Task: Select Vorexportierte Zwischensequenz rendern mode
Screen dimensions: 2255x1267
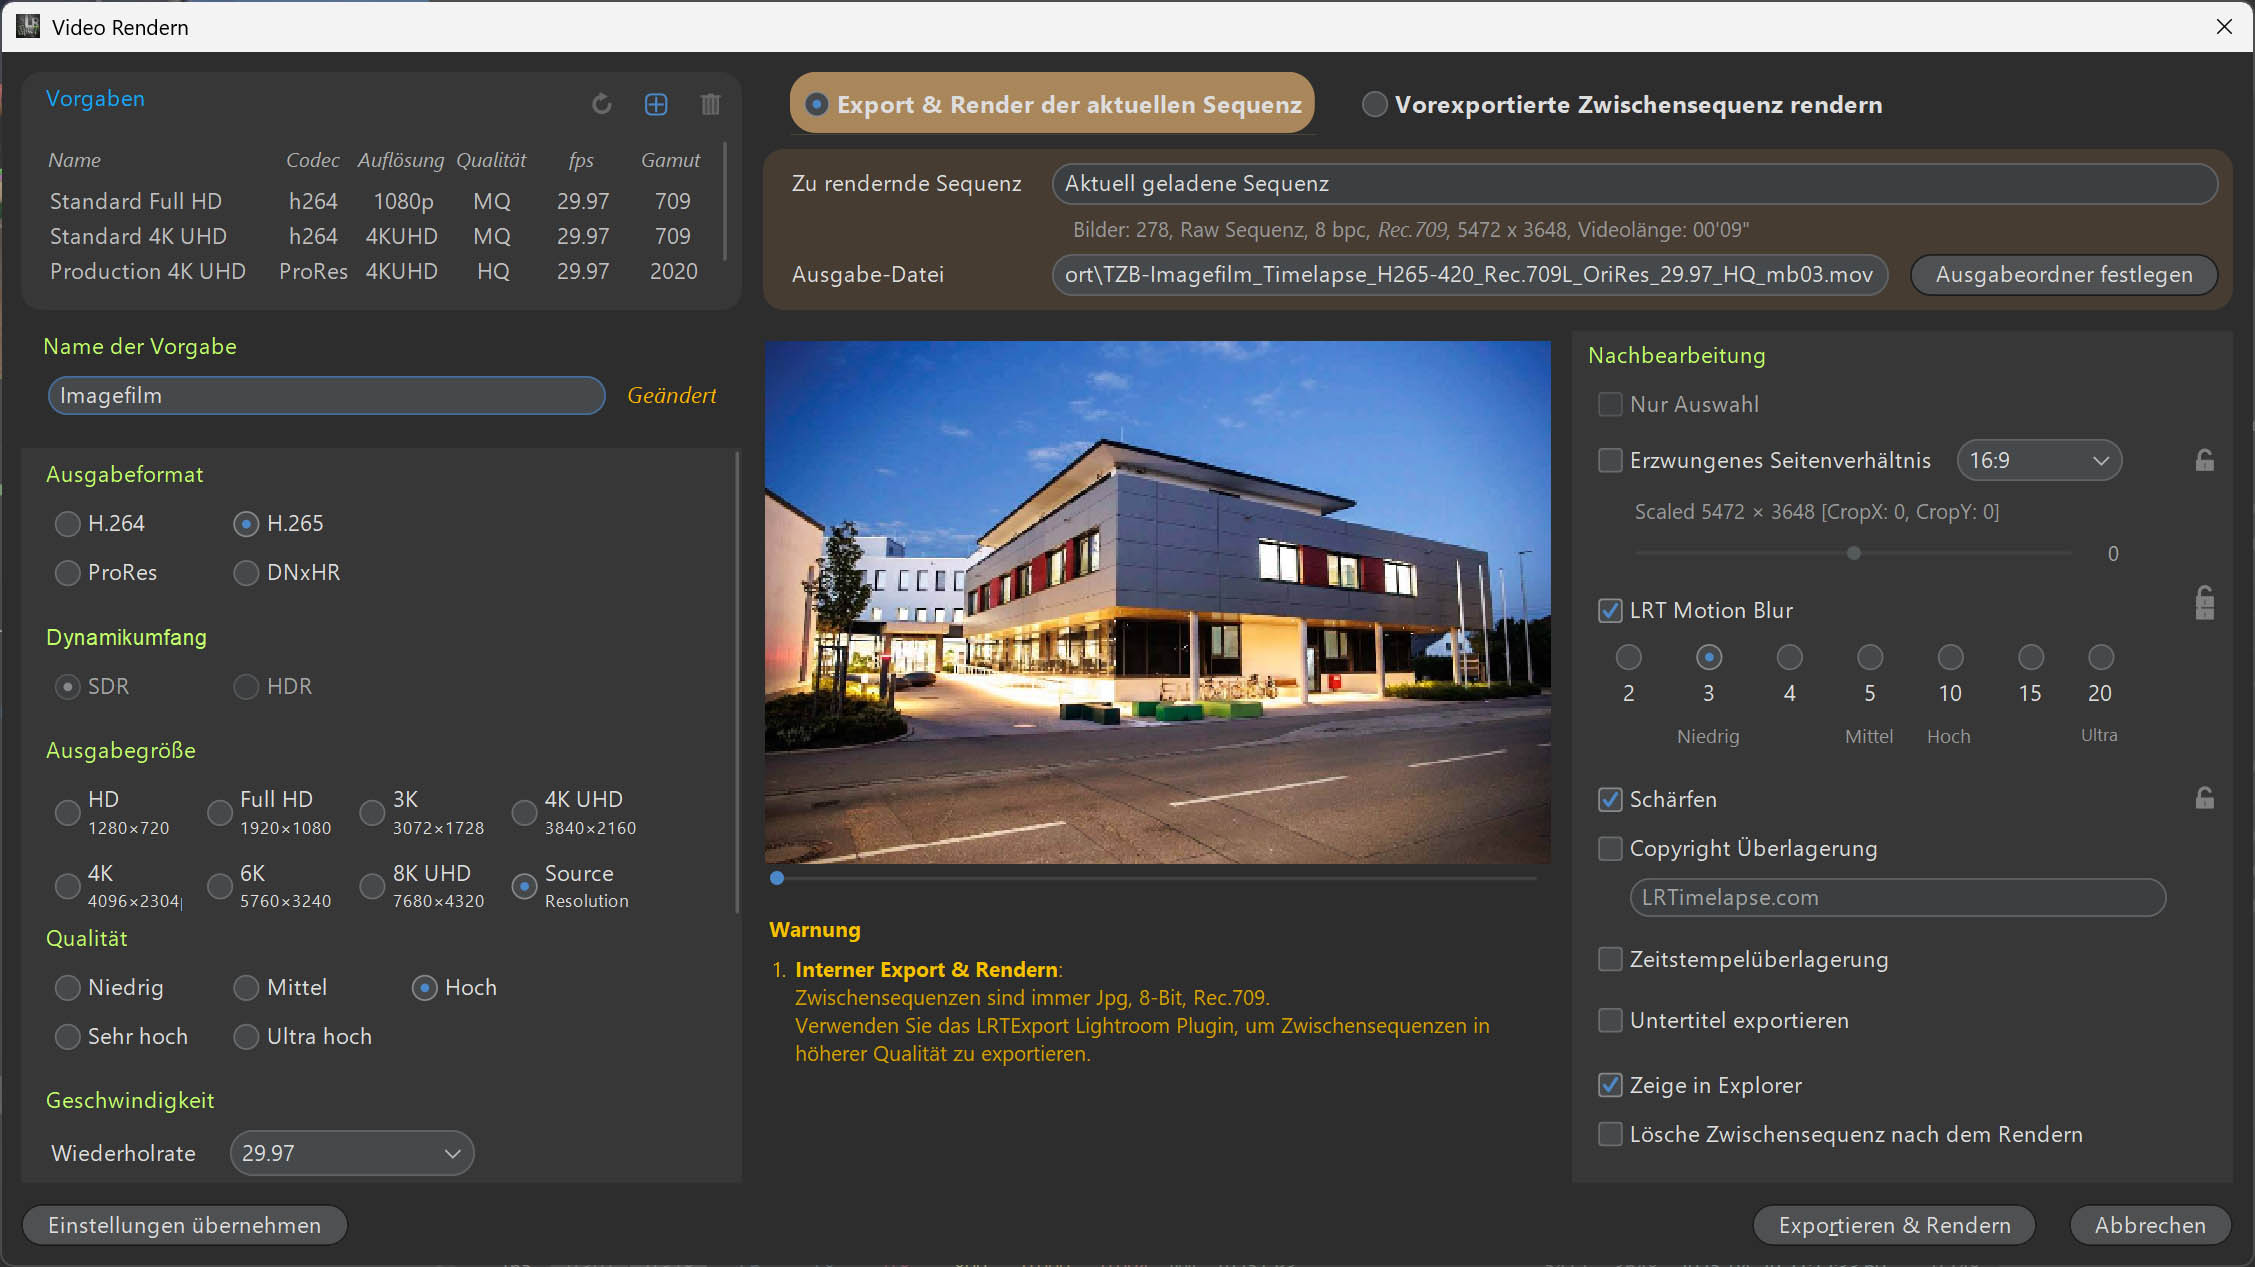Action: 1375,105
